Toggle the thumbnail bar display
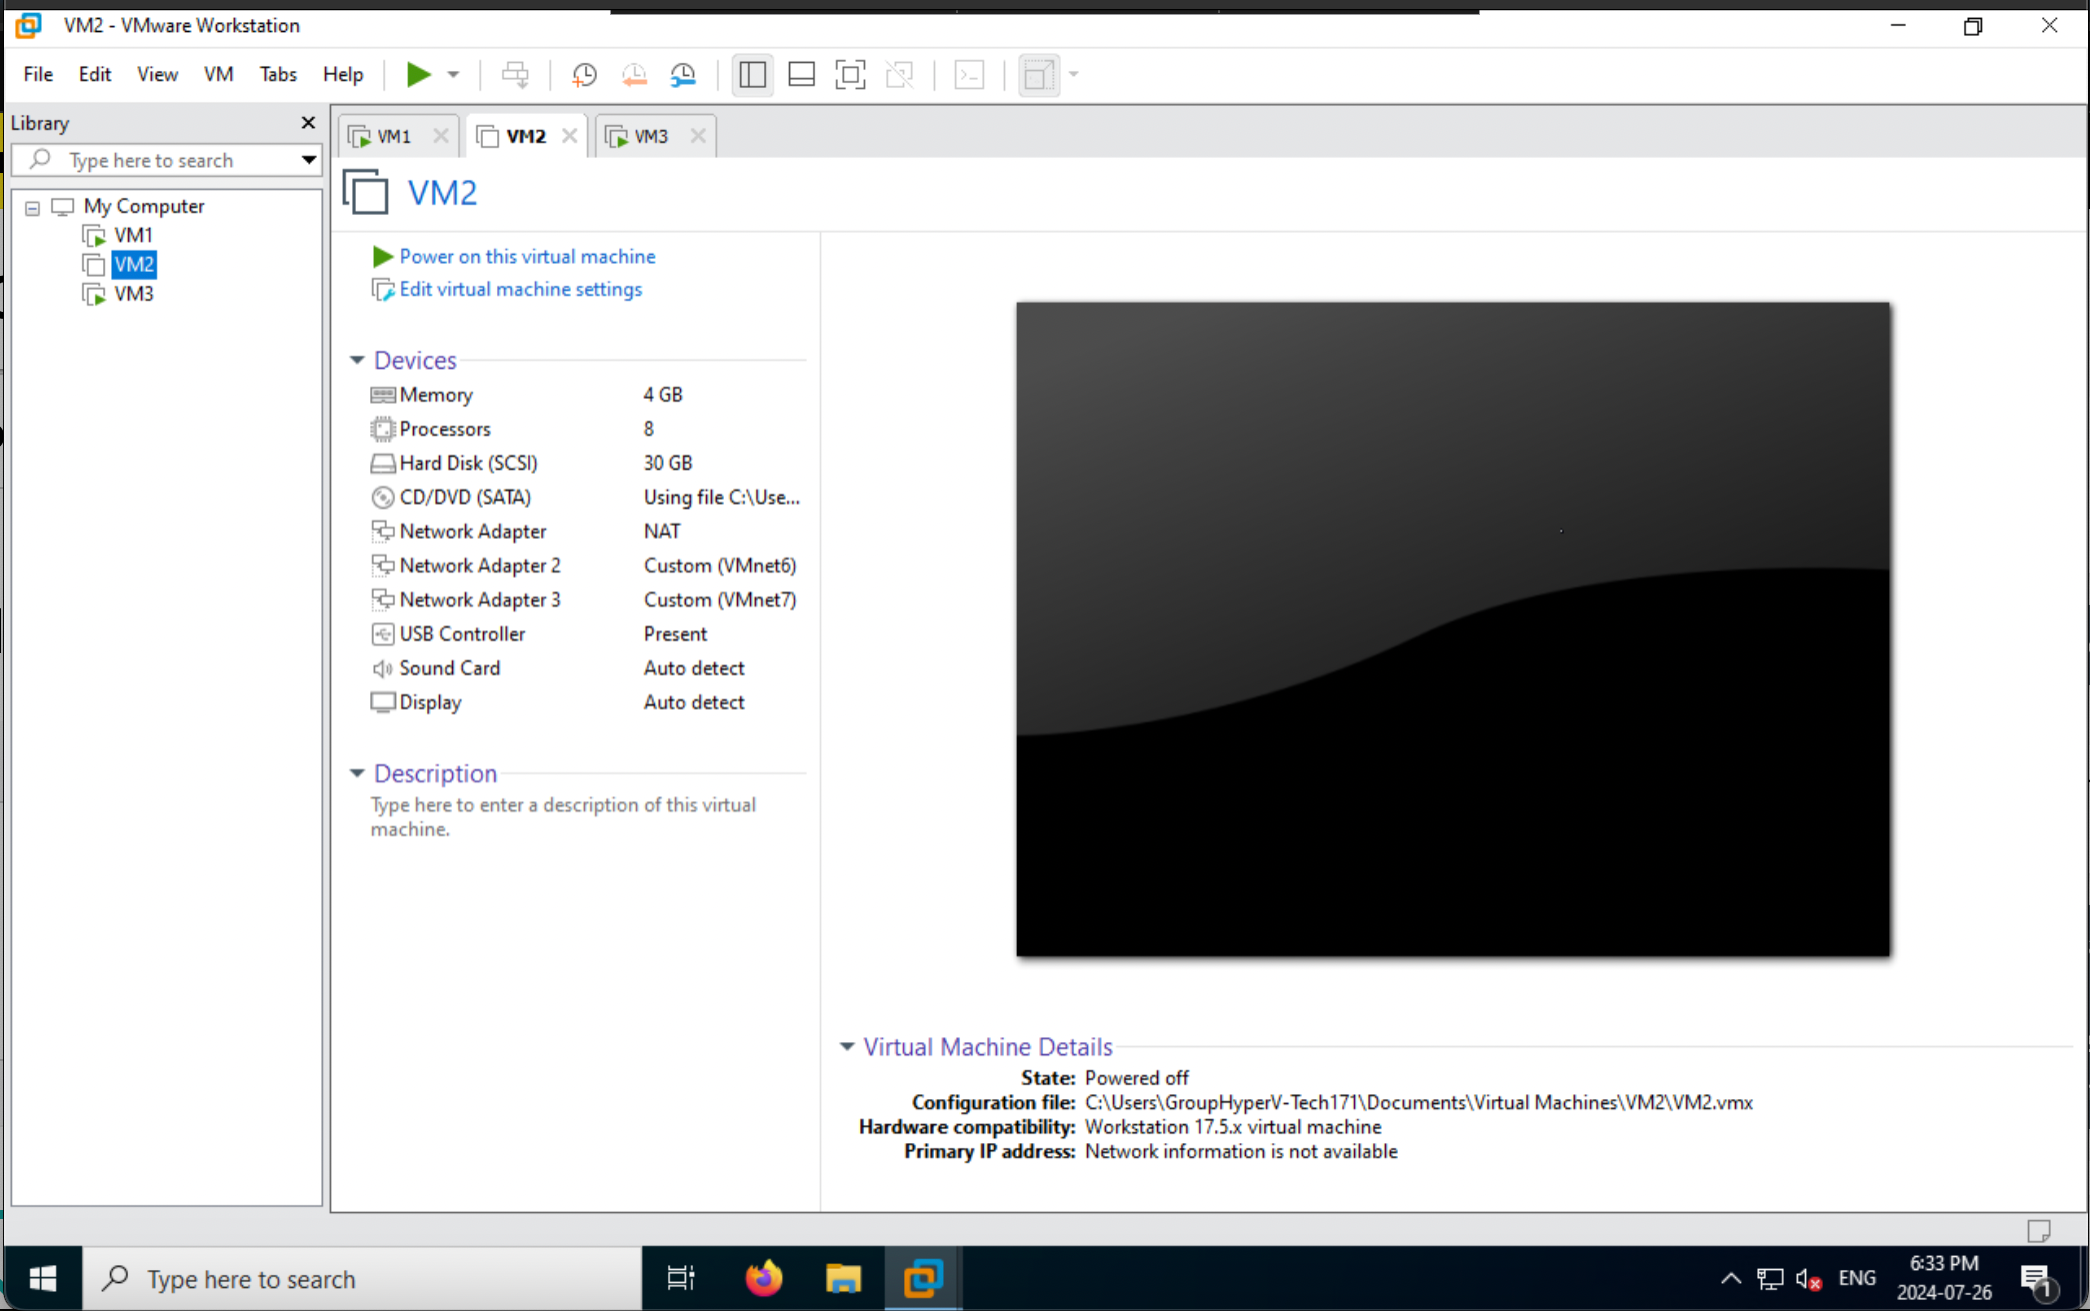This screenshot has height=1311, width=2090. click(x=801, y=74)
